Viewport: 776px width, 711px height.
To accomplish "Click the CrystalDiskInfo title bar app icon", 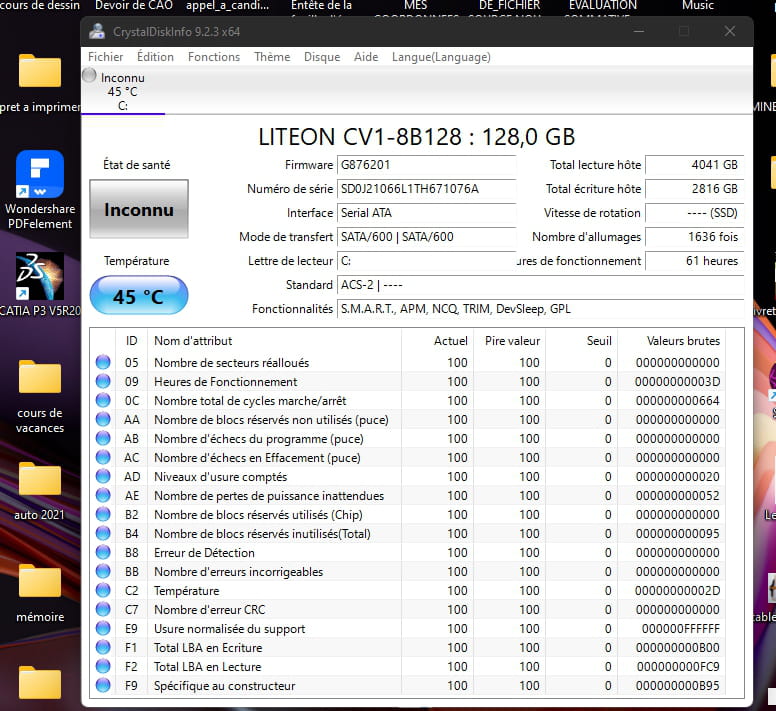I will pyautogui.click(x=97, y=31).
